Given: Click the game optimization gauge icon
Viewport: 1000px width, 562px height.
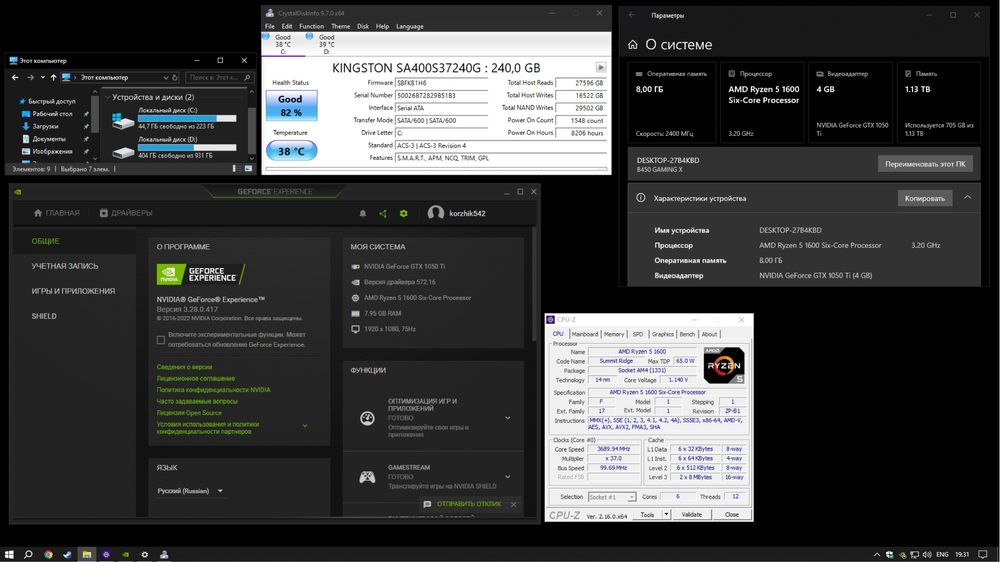Looking at the screenshot, I should coord(367,418).
